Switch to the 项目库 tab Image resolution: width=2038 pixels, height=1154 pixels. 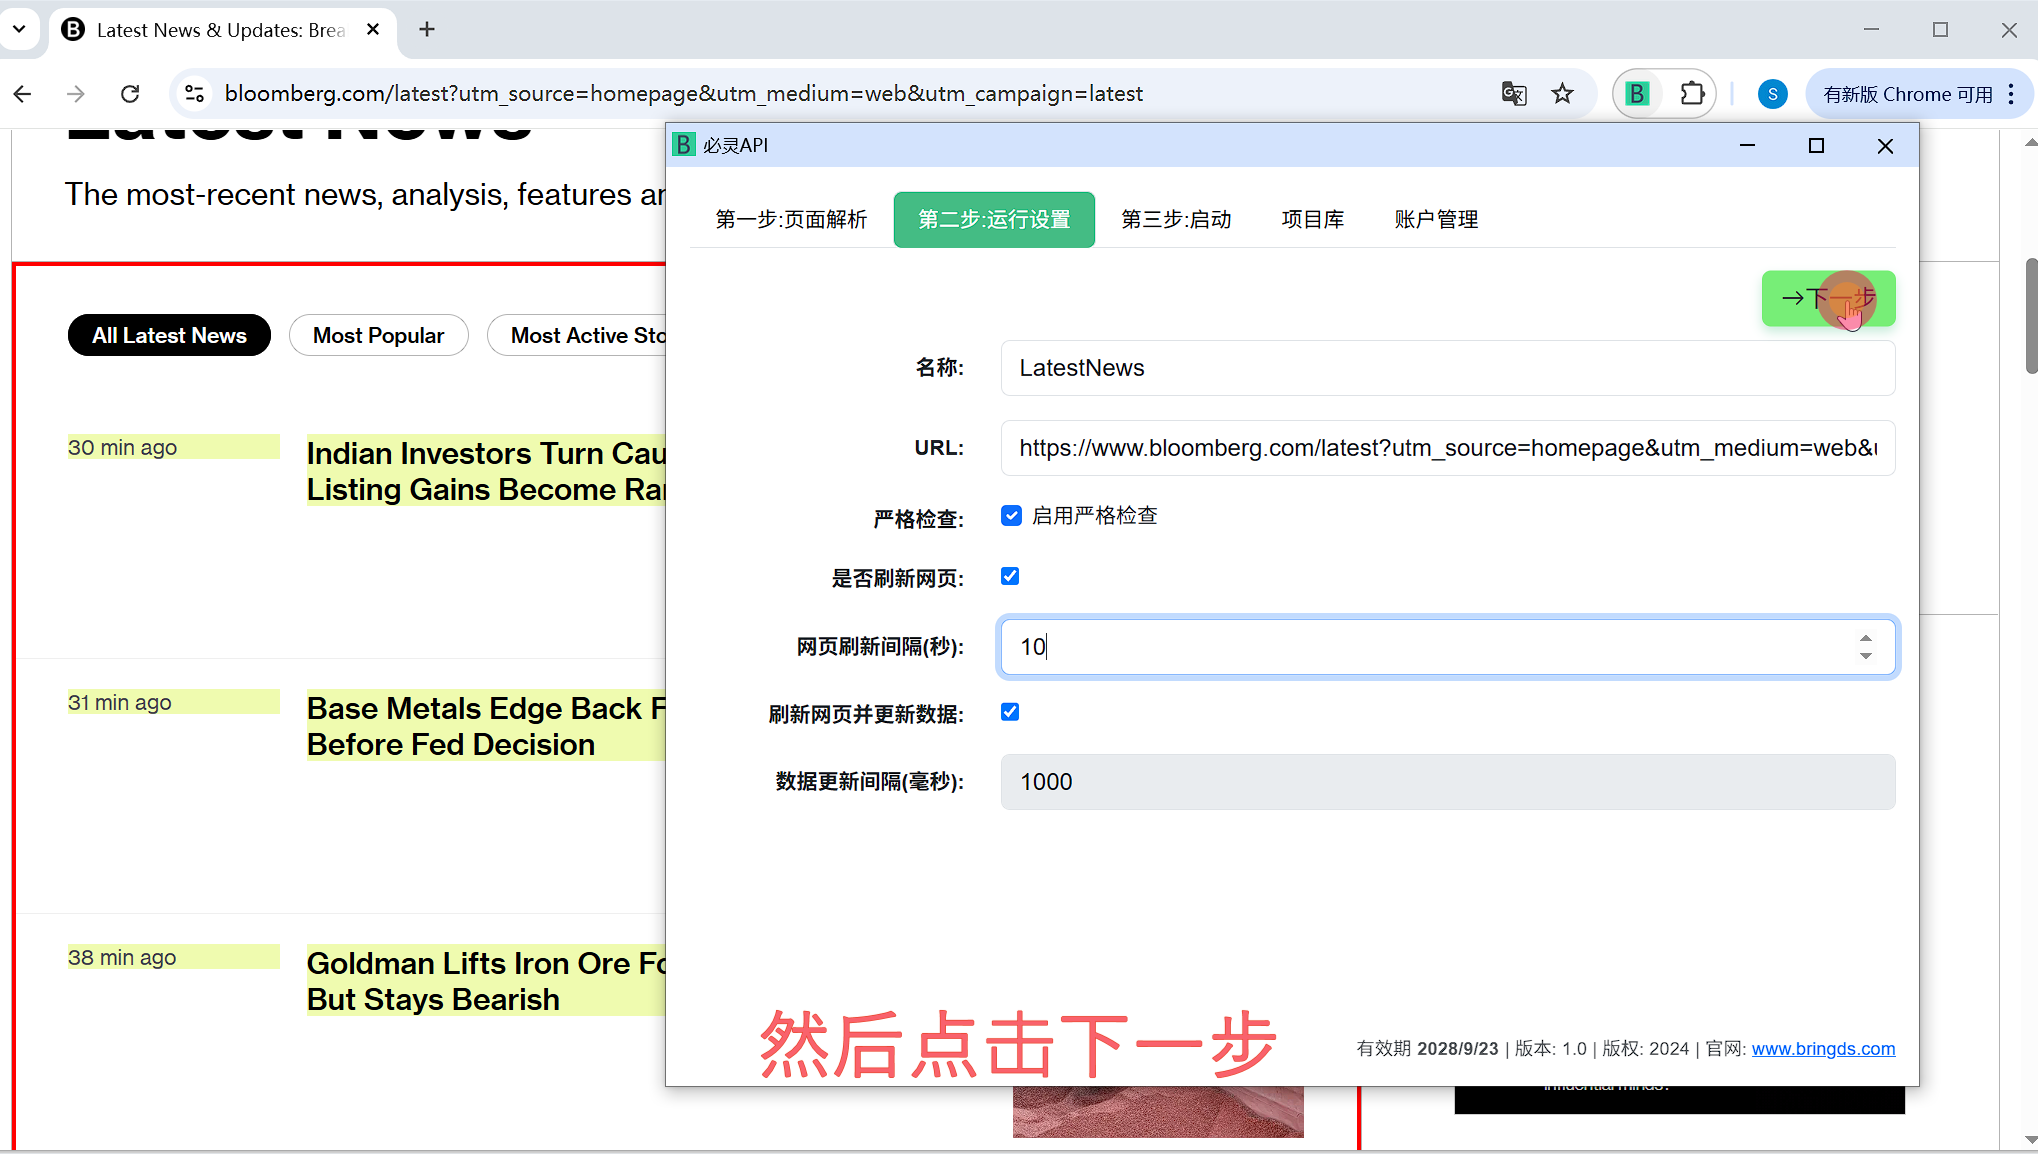[x=1312, y=219]
